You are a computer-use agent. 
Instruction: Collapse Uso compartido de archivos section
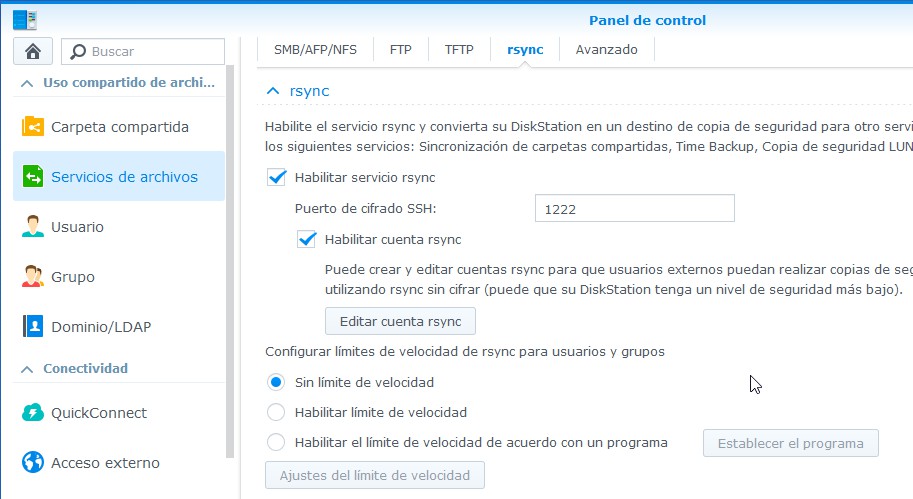[27, 83]
